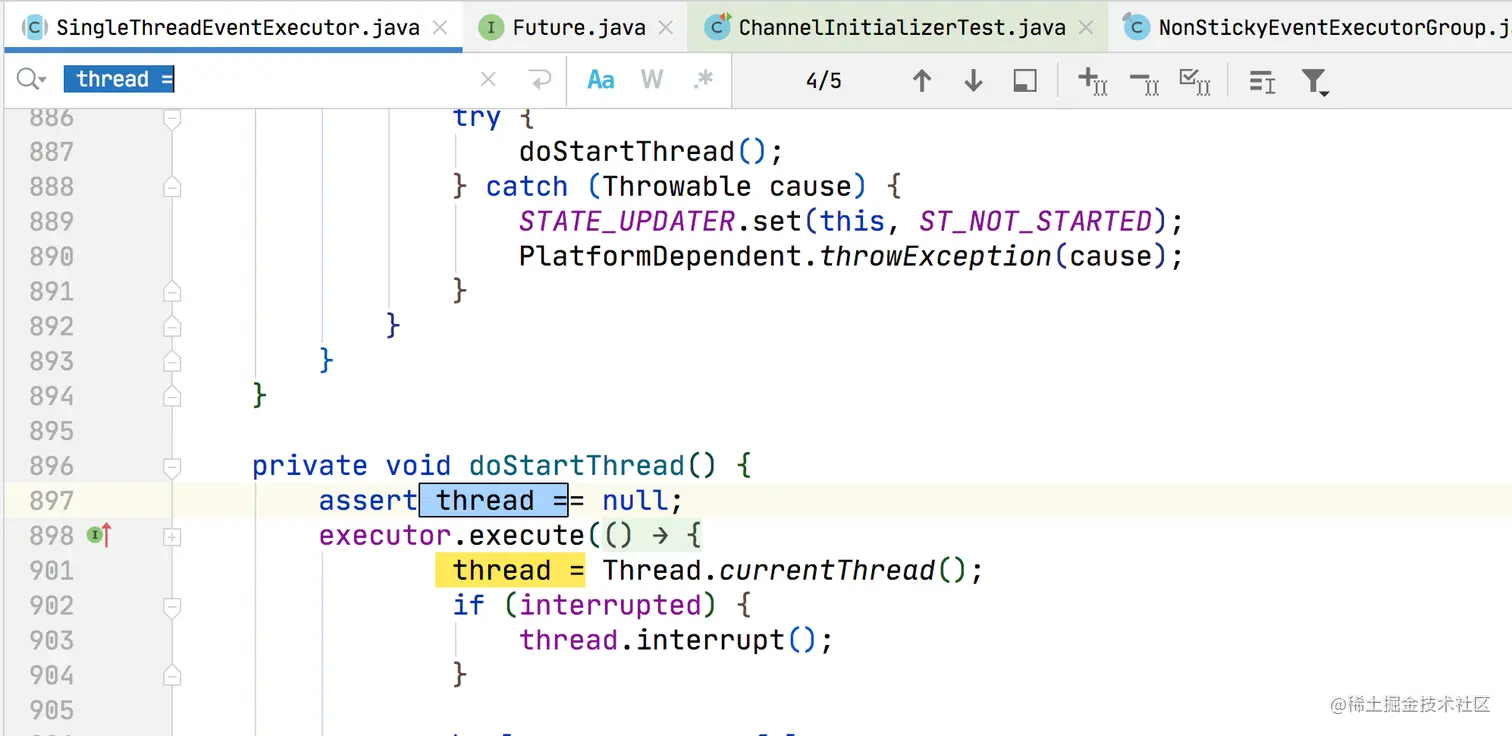Open results in Find tool window icon
1512x736 pixels.
click(x=1025, y=81)
